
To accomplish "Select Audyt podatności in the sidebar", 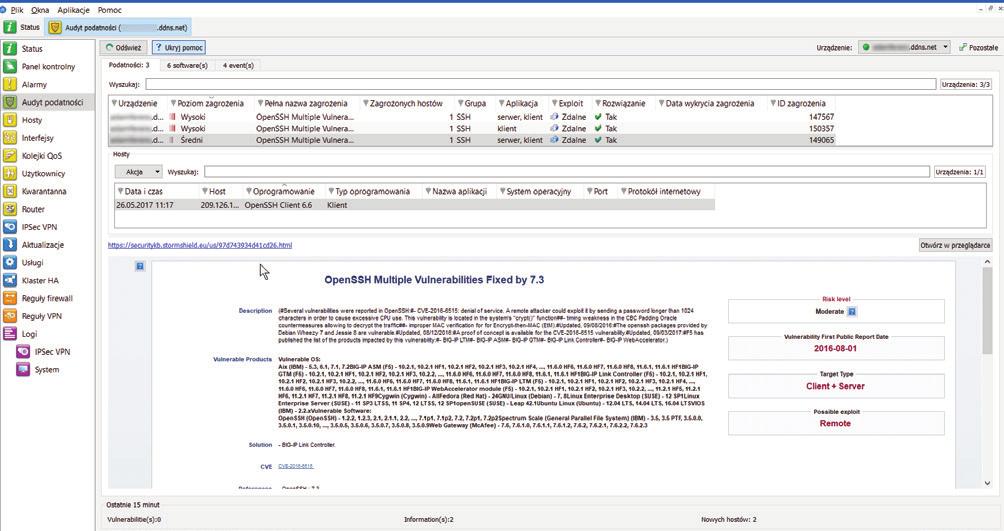I will [x=52, y=102].
